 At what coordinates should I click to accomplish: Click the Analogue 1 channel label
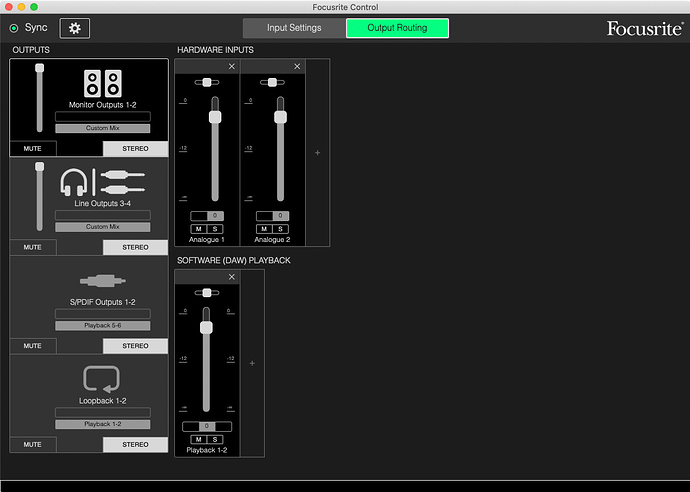click(x=207, y=240)
